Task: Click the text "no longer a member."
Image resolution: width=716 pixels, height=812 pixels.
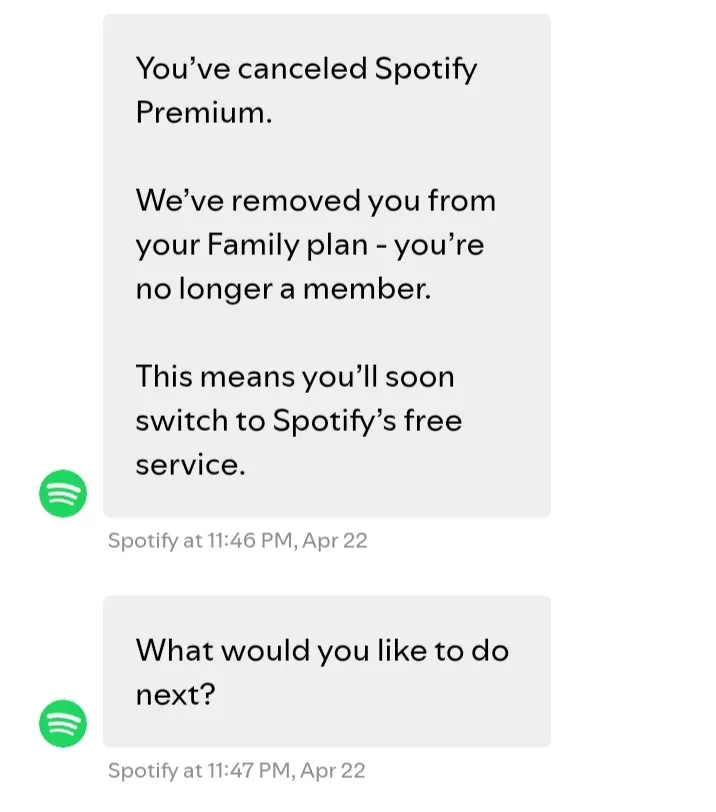Action: (283, 289)
